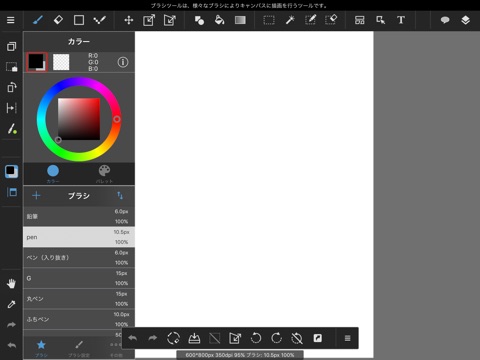Select the Text tool
480x360 pixels.
pos(401,20)
